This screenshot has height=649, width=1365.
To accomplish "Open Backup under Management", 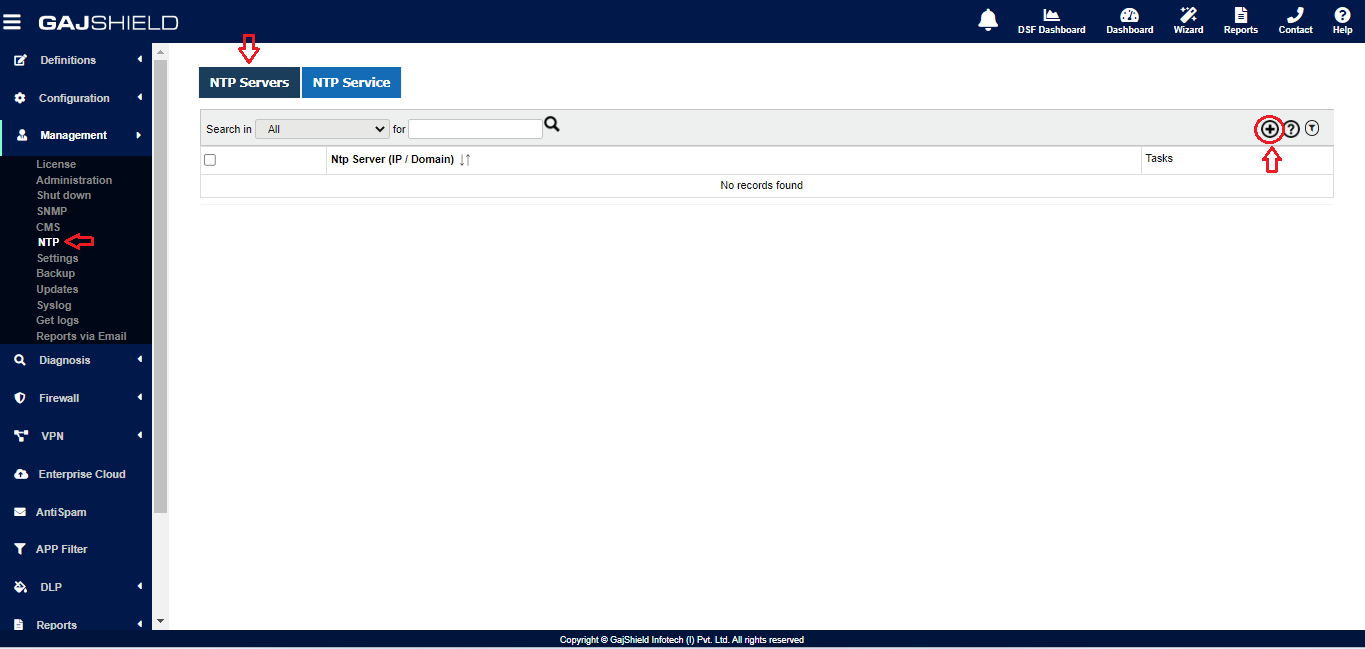I will 56,273.
